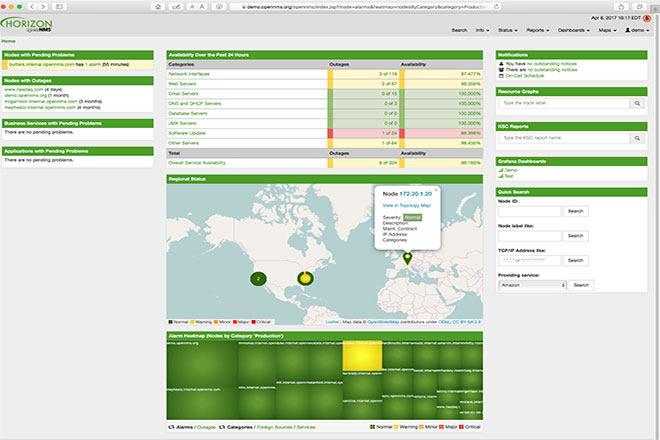Switch heatmap to Foreign Sources
Viewport: 660px width, 440px height.
tap(274, 427)
